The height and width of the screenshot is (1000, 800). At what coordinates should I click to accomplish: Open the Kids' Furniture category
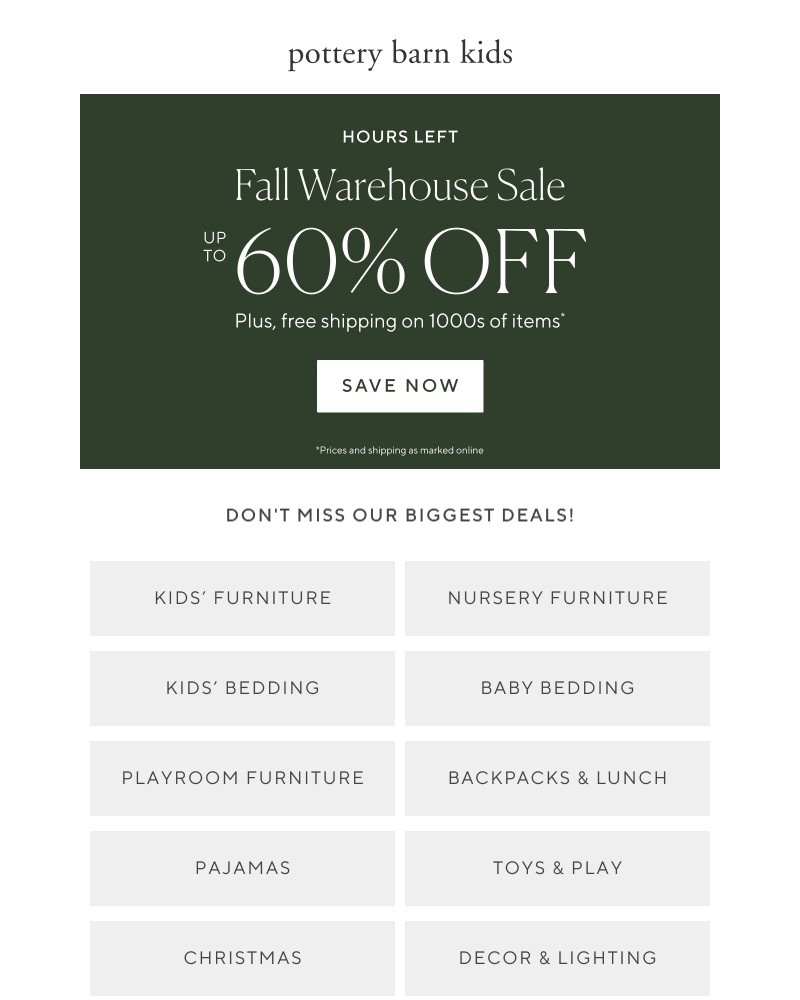click(x=243, y=598)
